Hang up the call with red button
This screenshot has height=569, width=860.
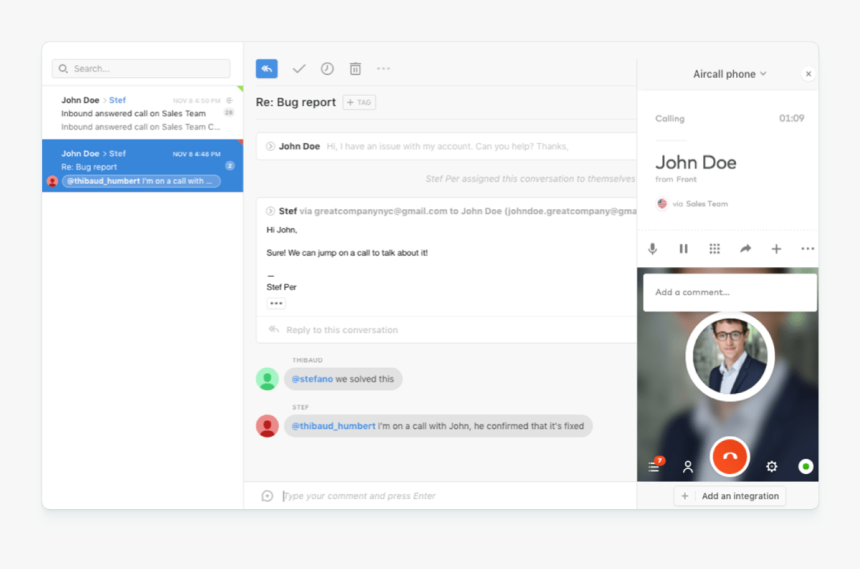(x=729, y=457)
